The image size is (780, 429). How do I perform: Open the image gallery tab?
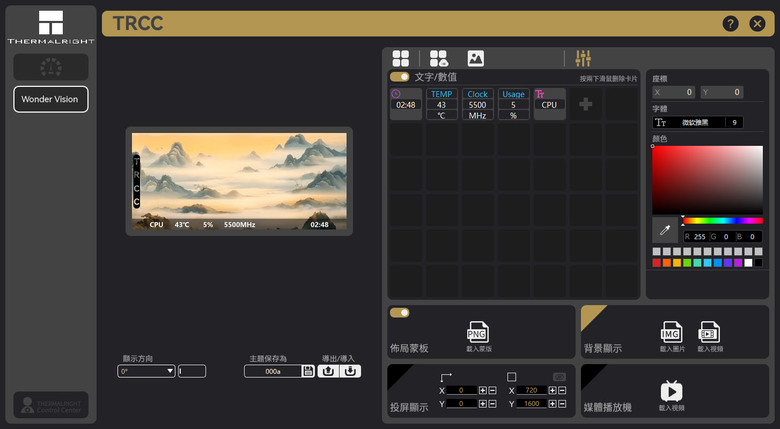476,58
